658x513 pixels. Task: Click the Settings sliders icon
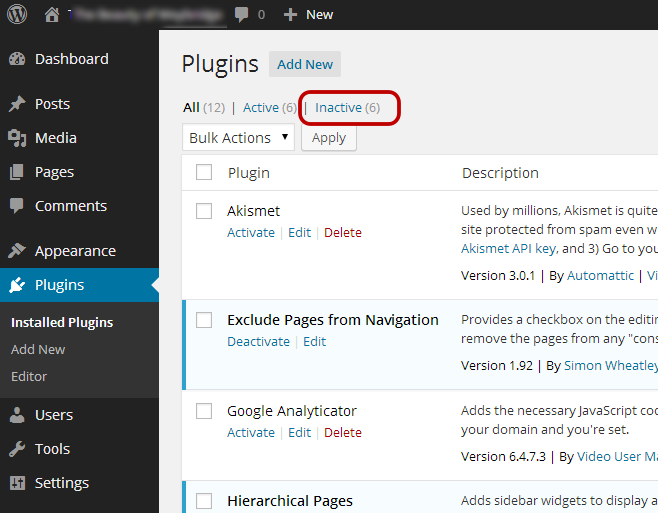pos(17,483)
